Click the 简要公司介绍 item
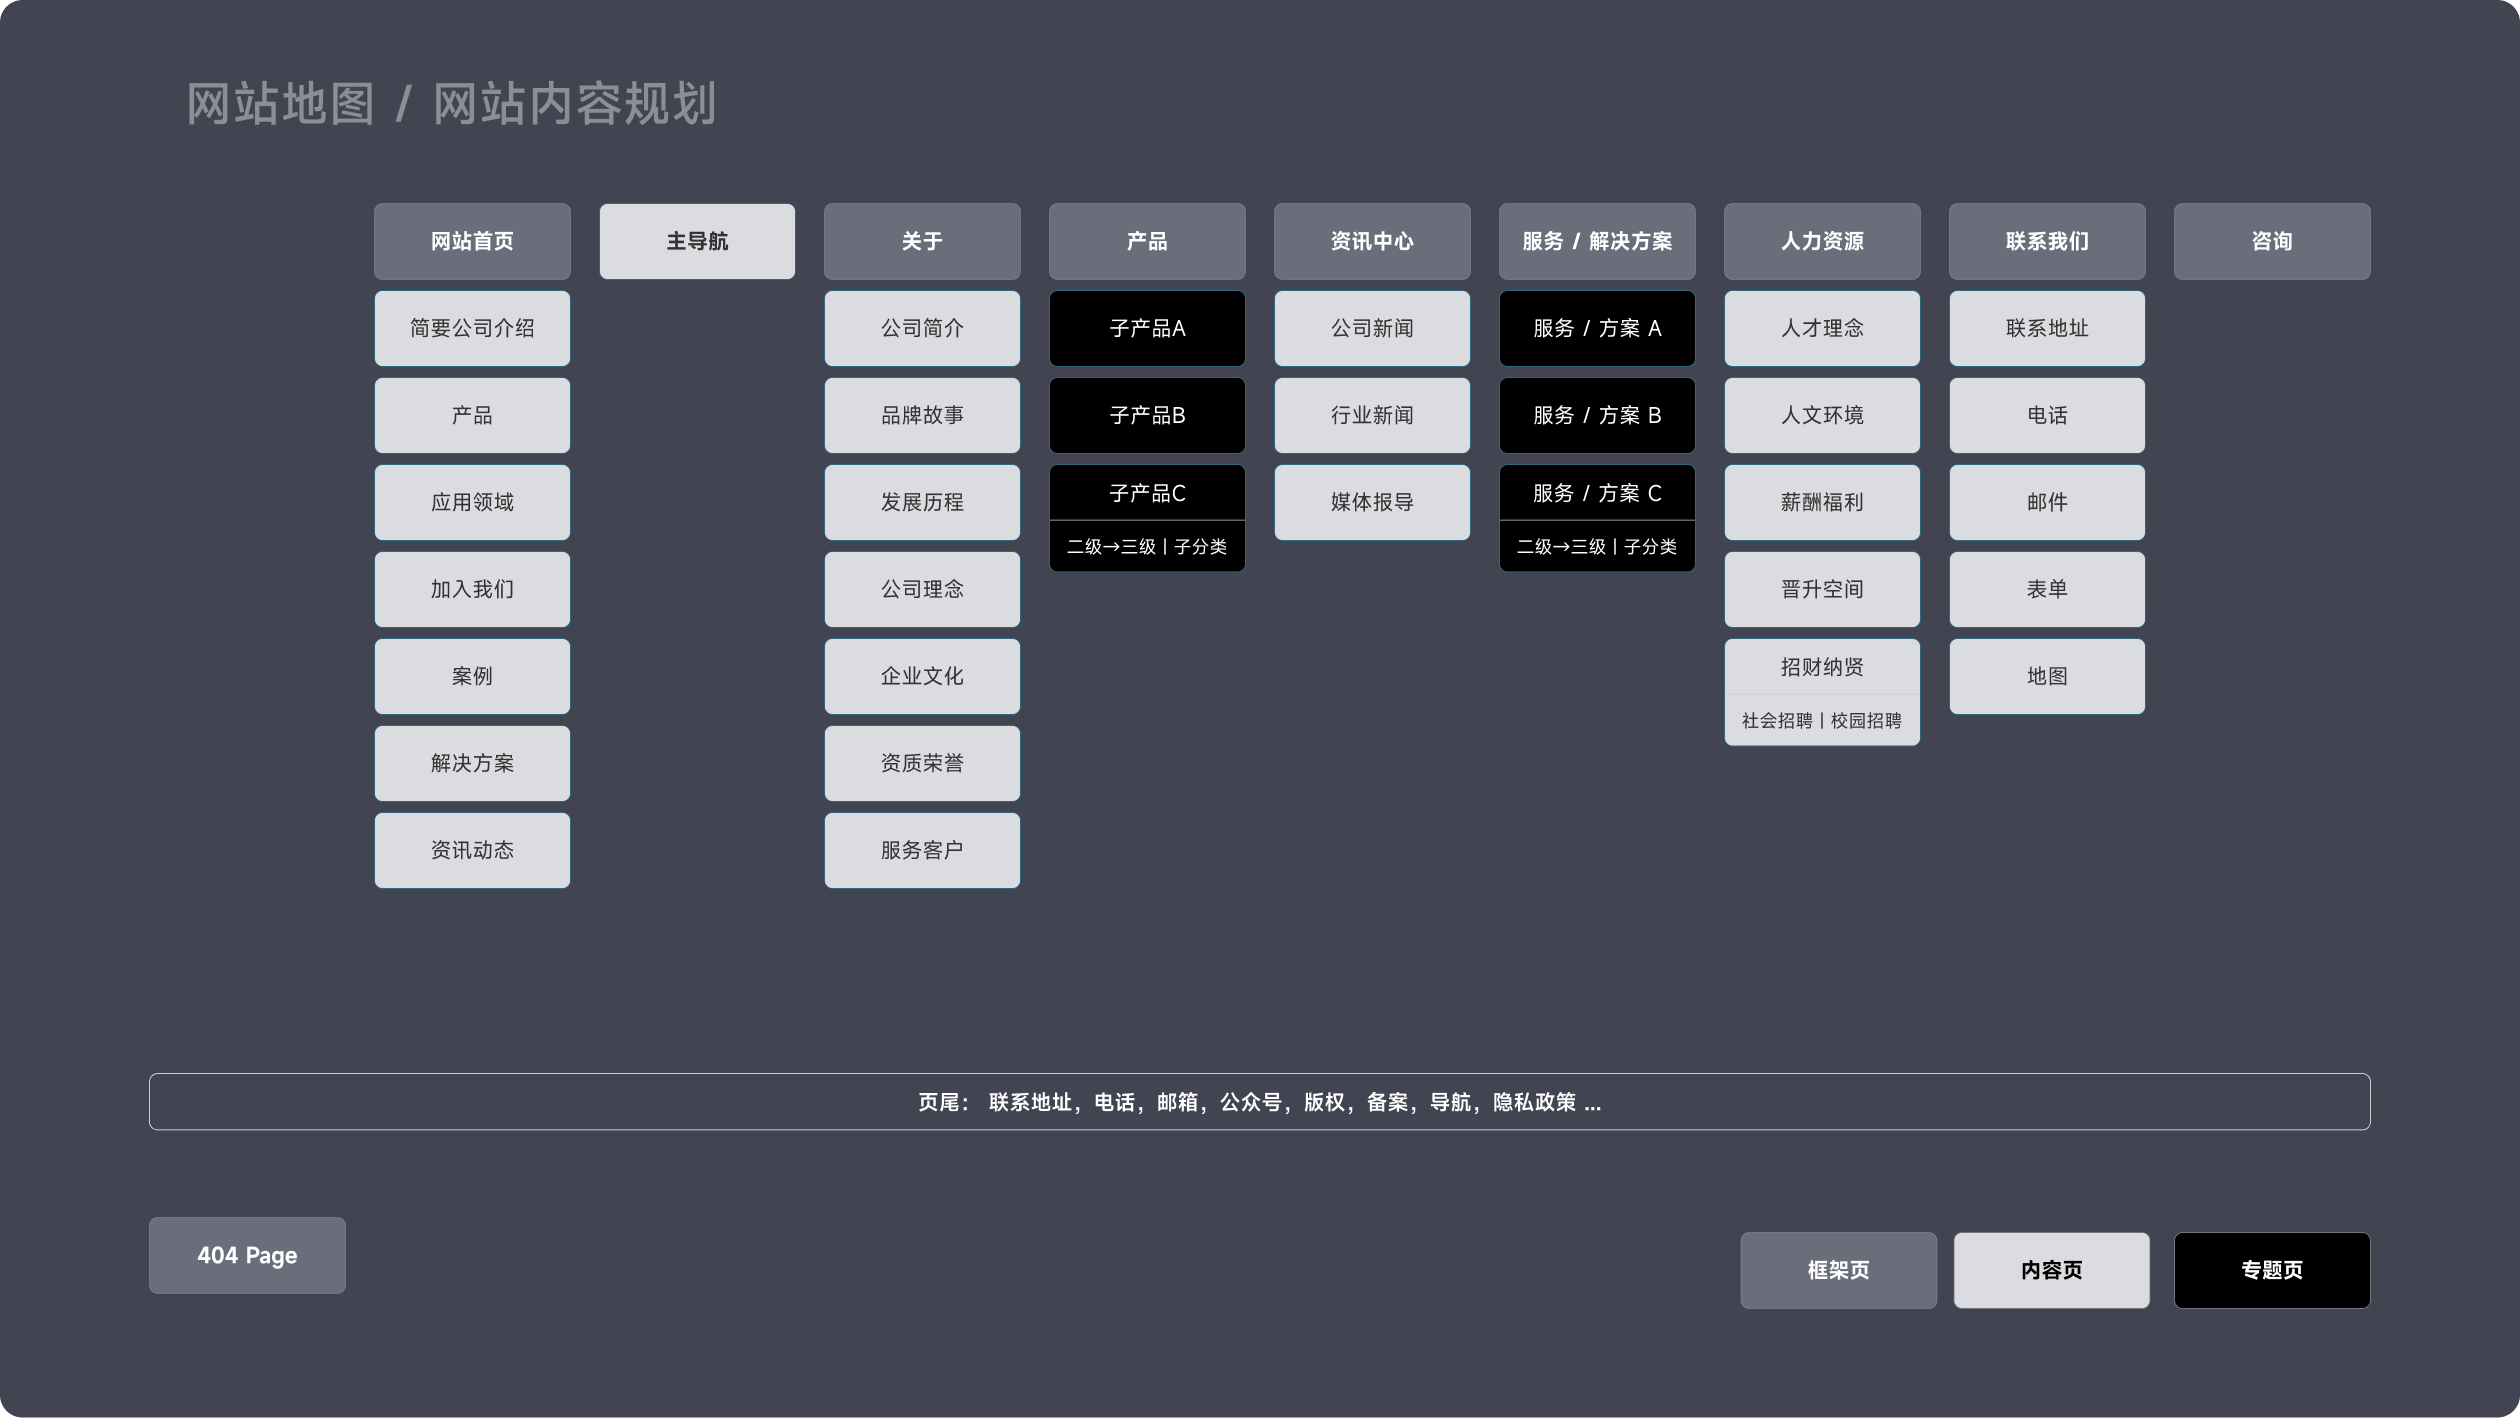The image size is (2520, 1418). click(x=472, y=328)
